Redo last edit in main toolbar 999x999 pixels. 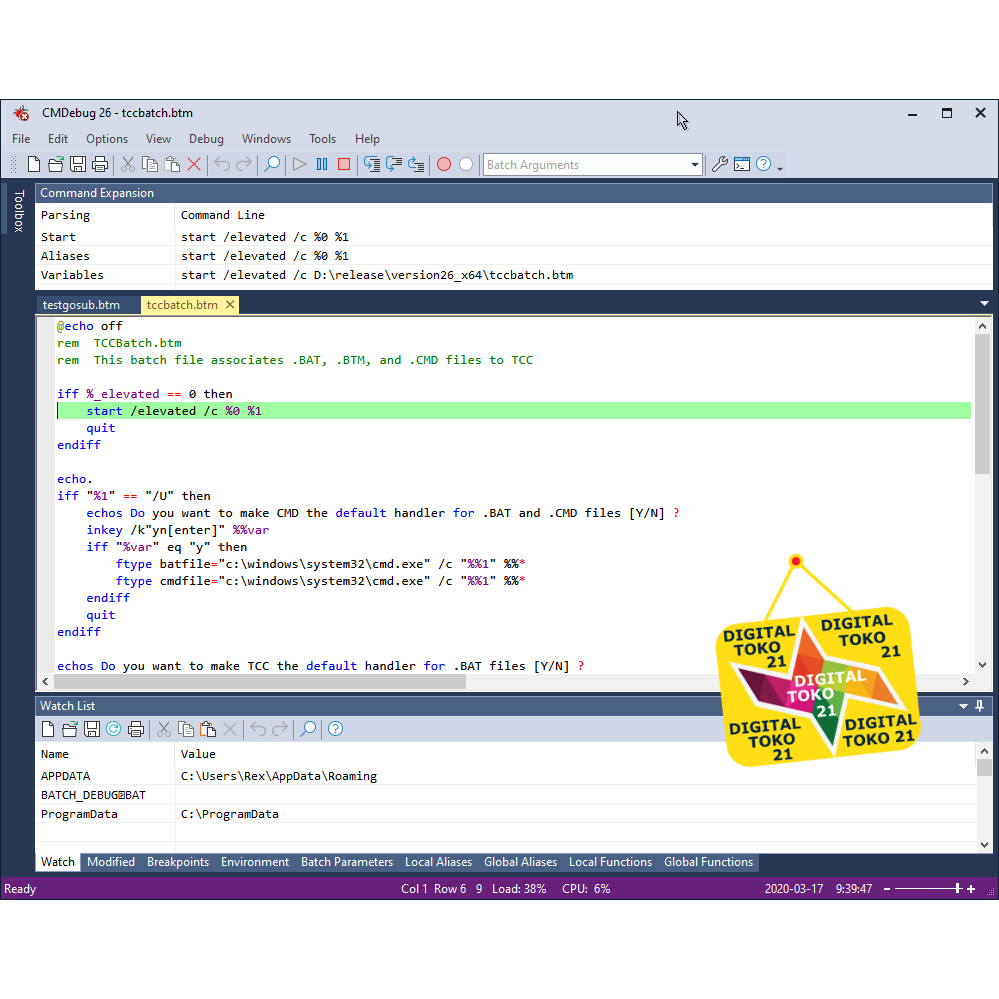[244, 164]
